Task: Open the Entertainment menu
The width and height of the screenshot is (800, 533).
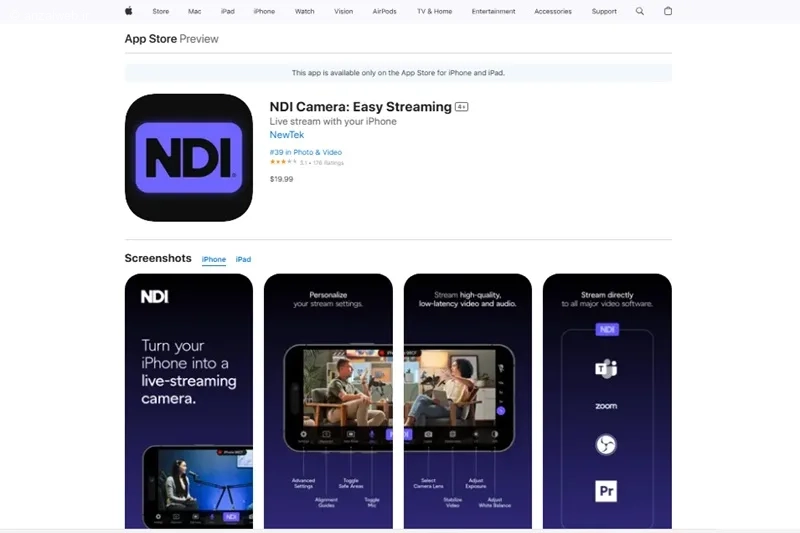Action: [x=493, y=11]
